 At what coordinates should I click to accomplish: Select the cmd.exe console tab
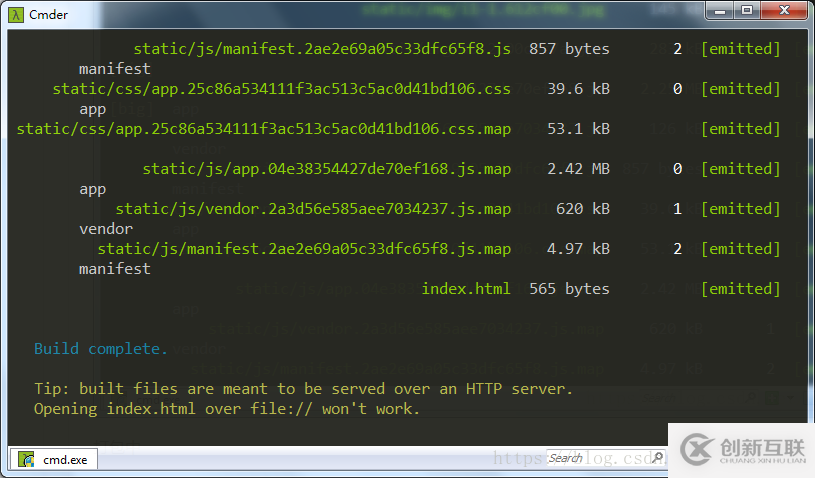pos(54,459)
